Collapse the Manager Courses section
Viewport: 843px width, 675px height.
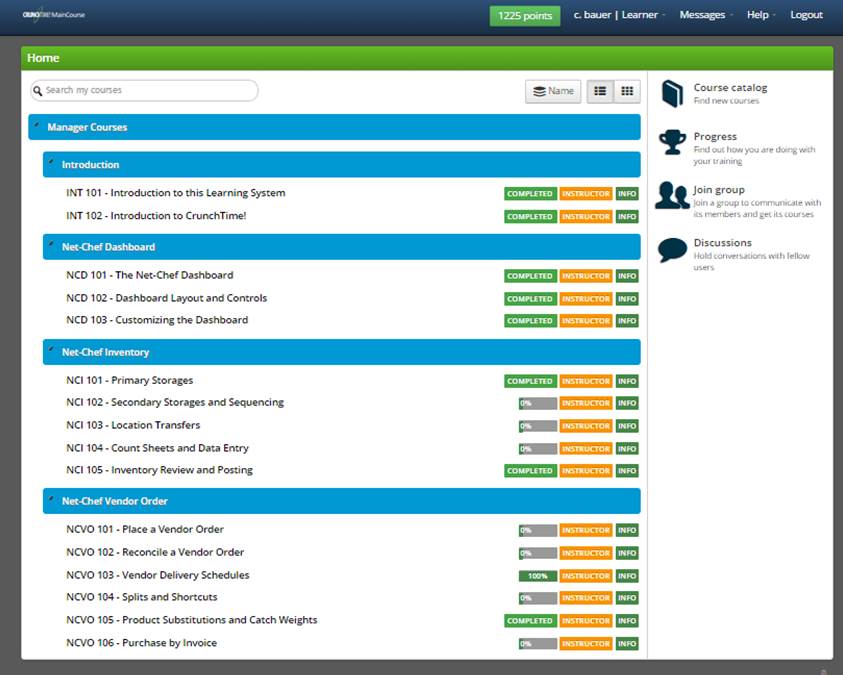[37, 126]
